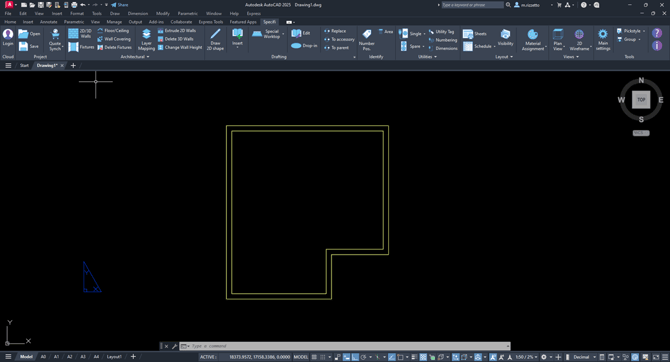Toggle MODEL space button in status bar

click(x=301, y=357)
